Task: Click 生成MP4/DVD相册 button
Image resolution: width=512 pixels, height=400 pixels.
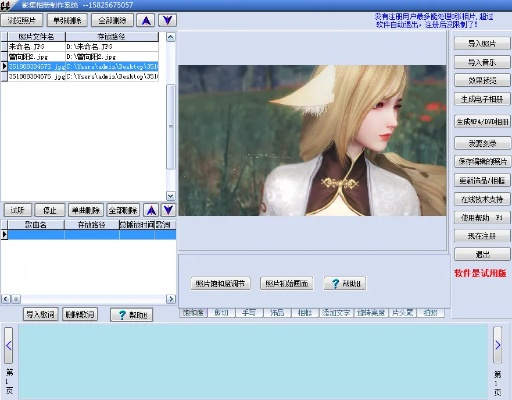Action: click(x=482, y=121)
